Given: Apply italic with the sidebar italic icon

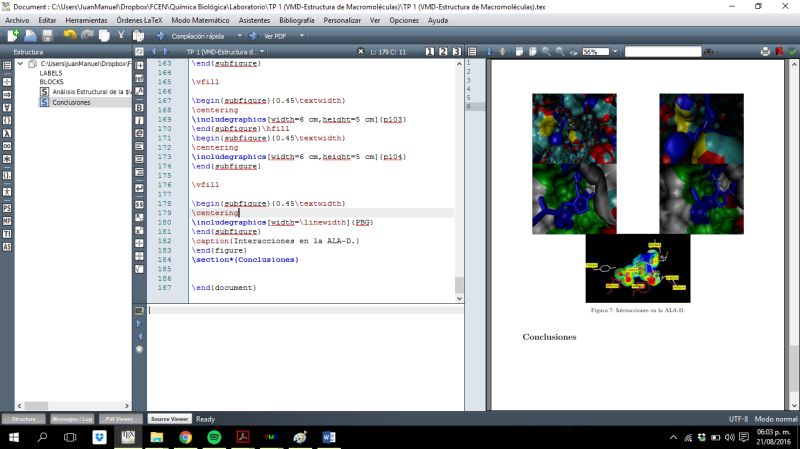Looking at the screenshot, I should pyautogui.click(x=139, y=120).
